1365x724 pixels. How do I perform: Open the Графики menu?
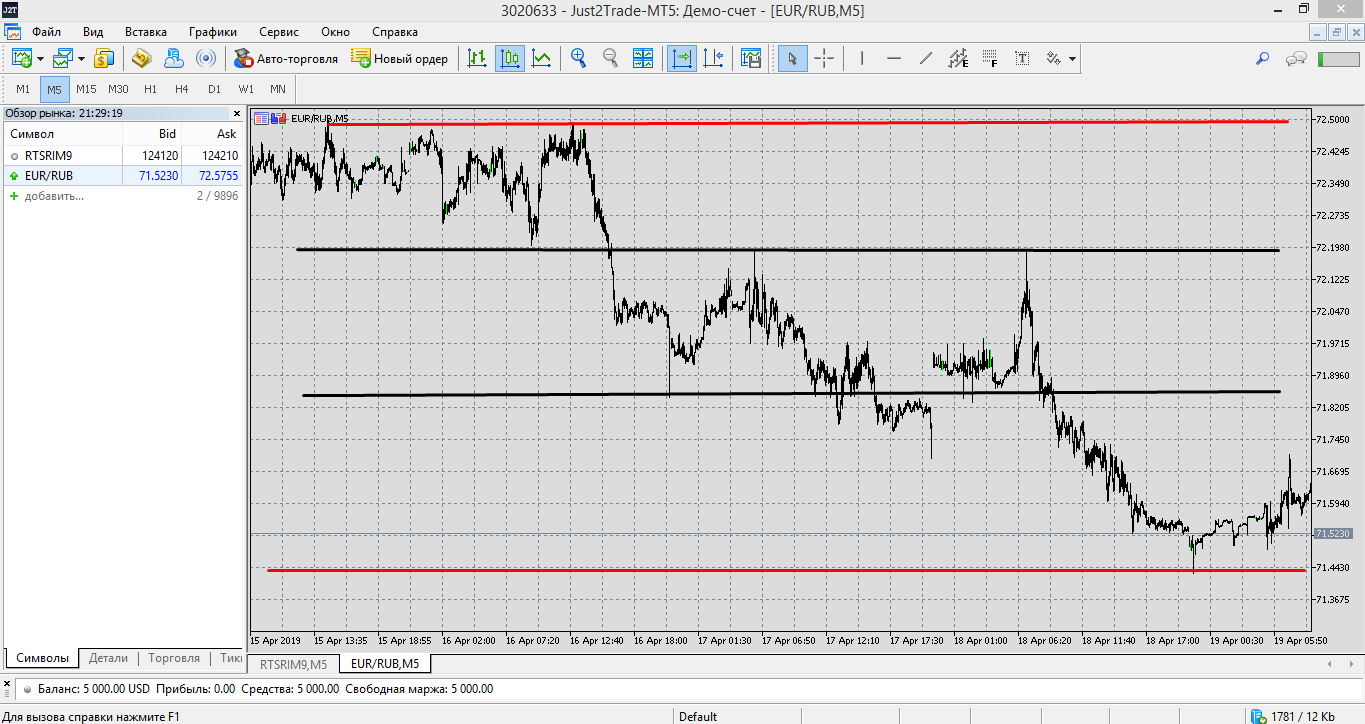tap(212, 31)
